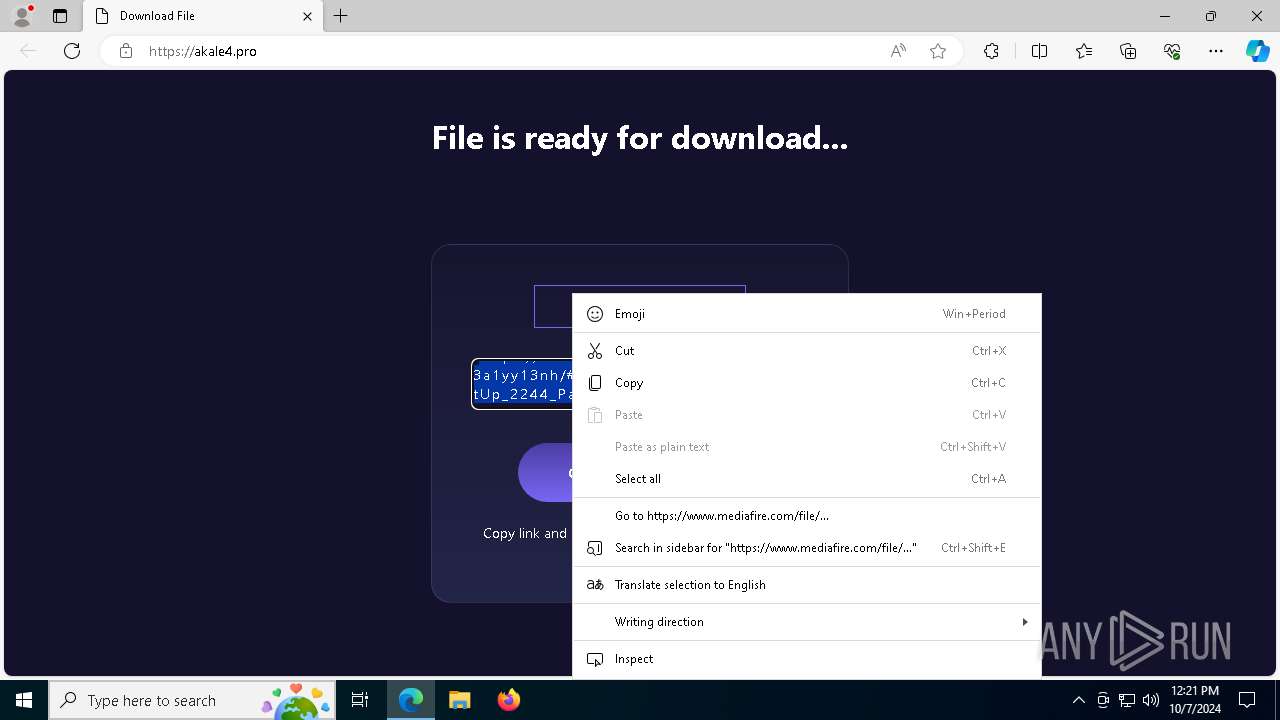Screen dimensions: 1280x720
Task: Show hidden system tray icons
Action: [x=1078, y=700]
